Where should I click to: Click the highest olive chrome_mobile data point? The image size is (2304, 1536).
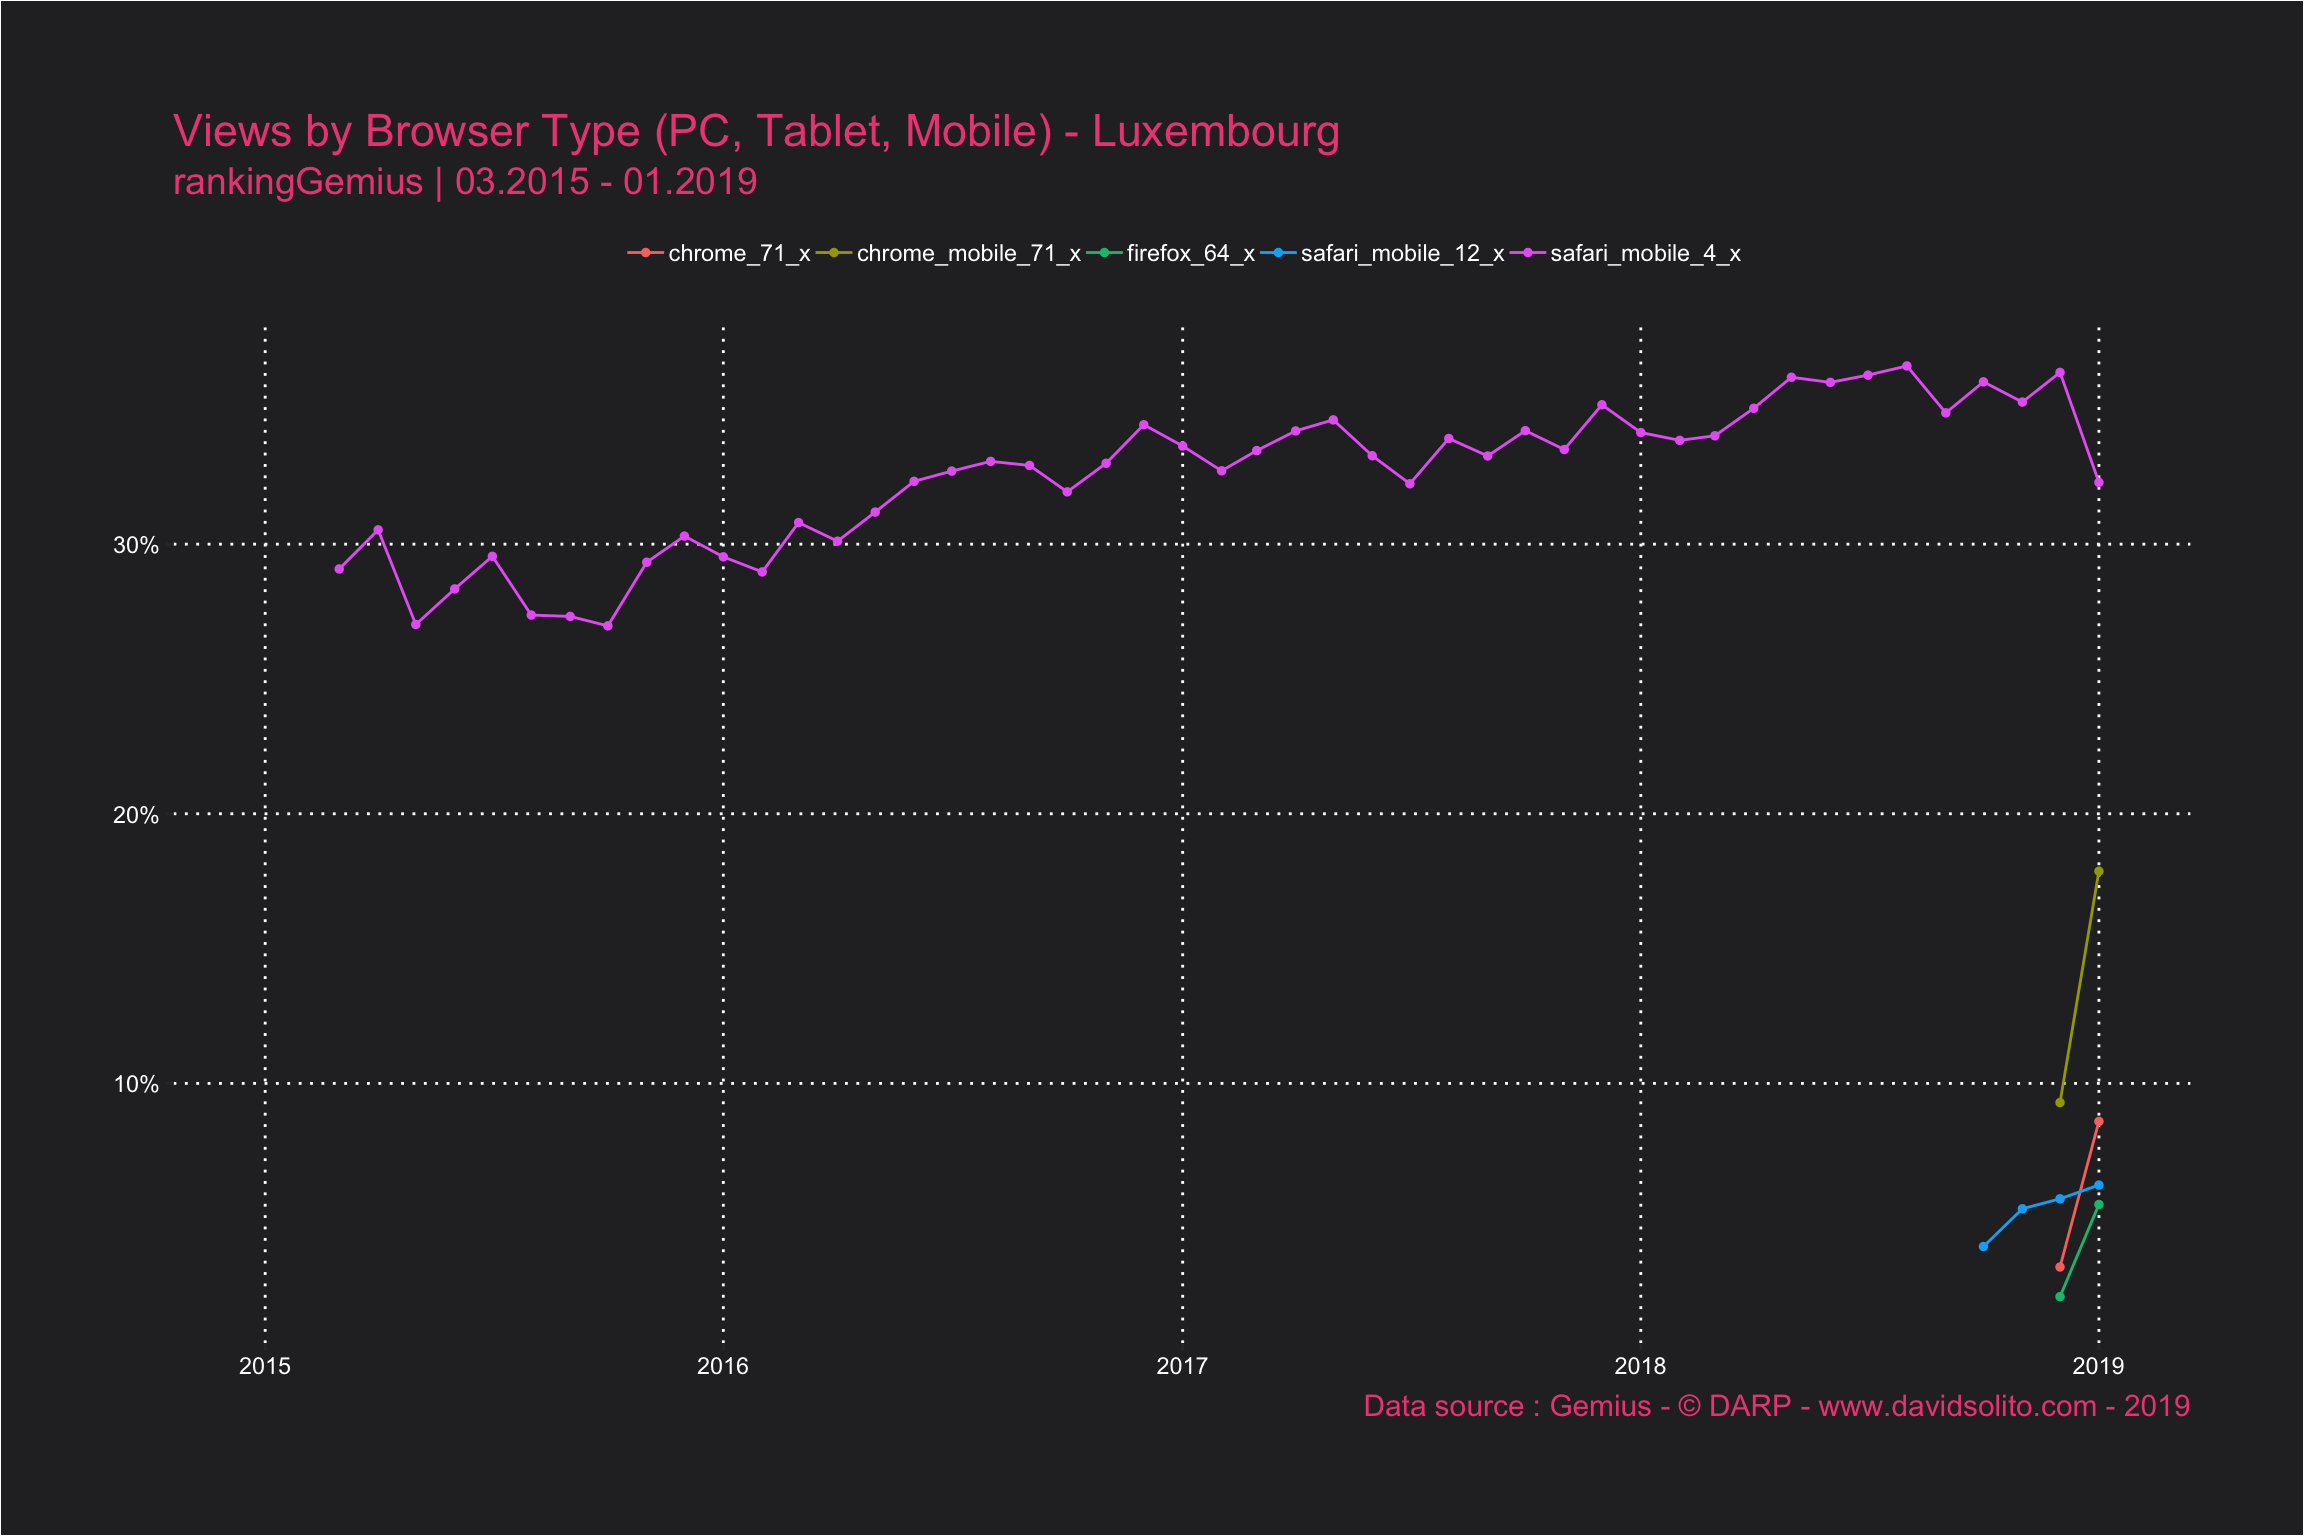[2099, 872]
